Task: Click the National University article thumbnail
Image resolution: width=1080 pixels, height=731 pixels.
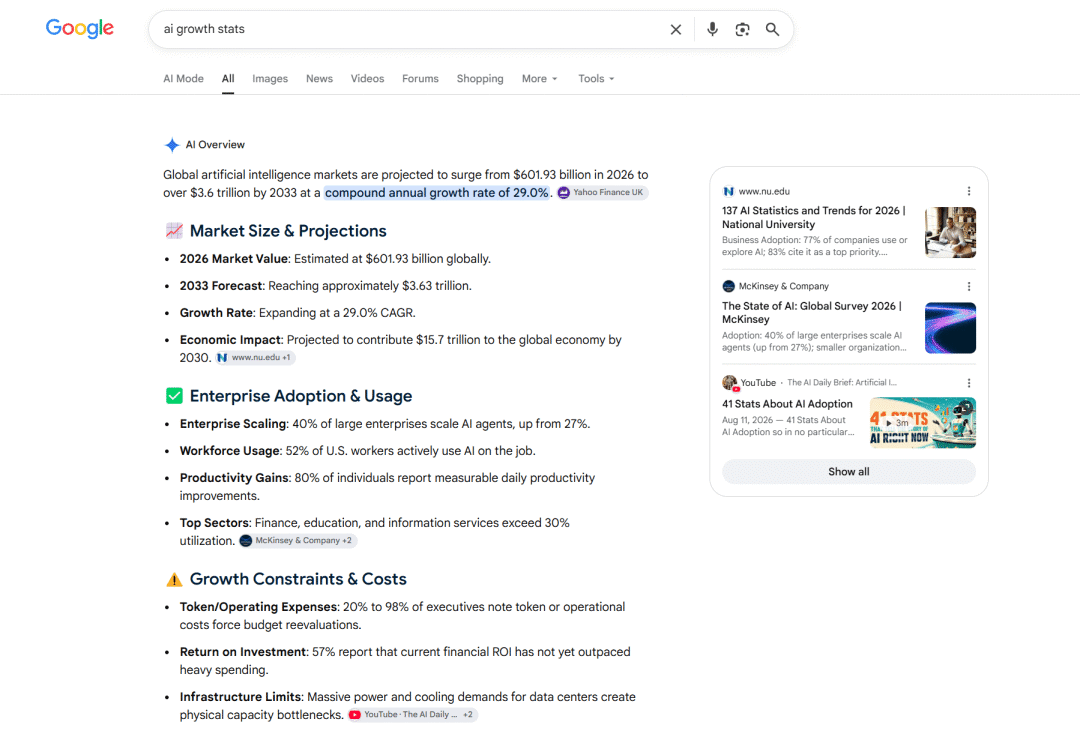Action: 950,232
